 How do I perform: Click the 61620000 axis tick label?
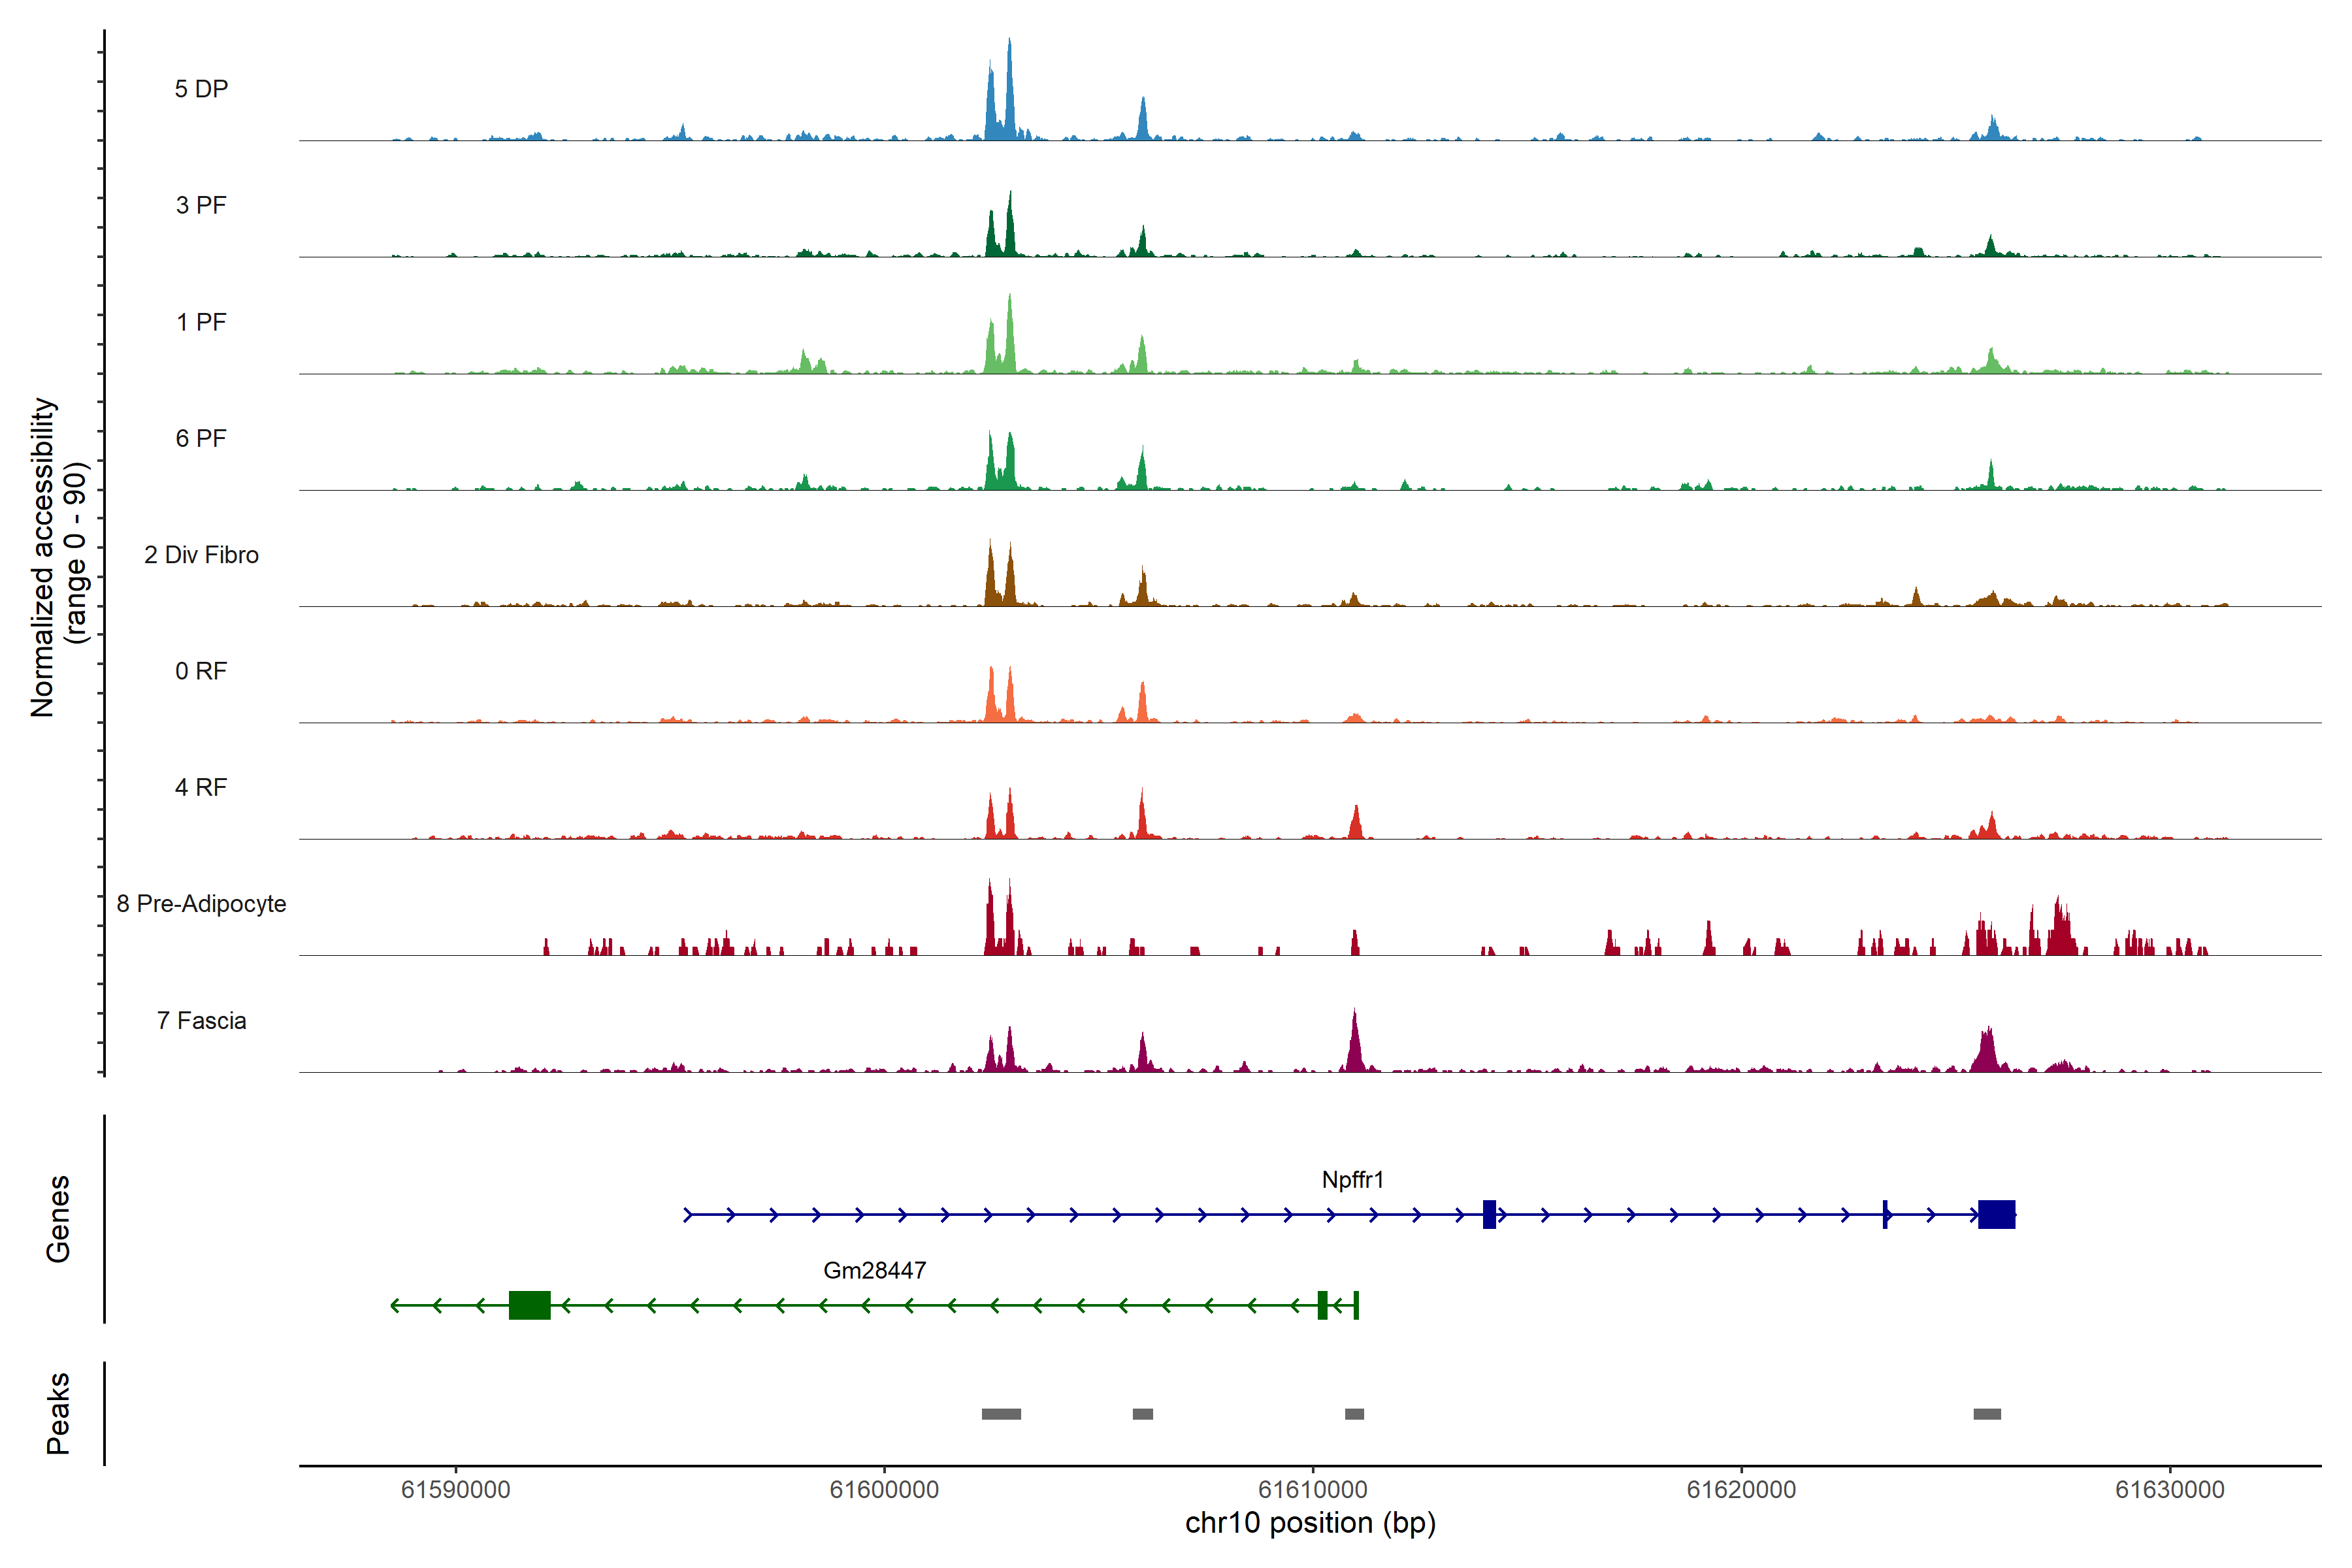[1741, 1490]
